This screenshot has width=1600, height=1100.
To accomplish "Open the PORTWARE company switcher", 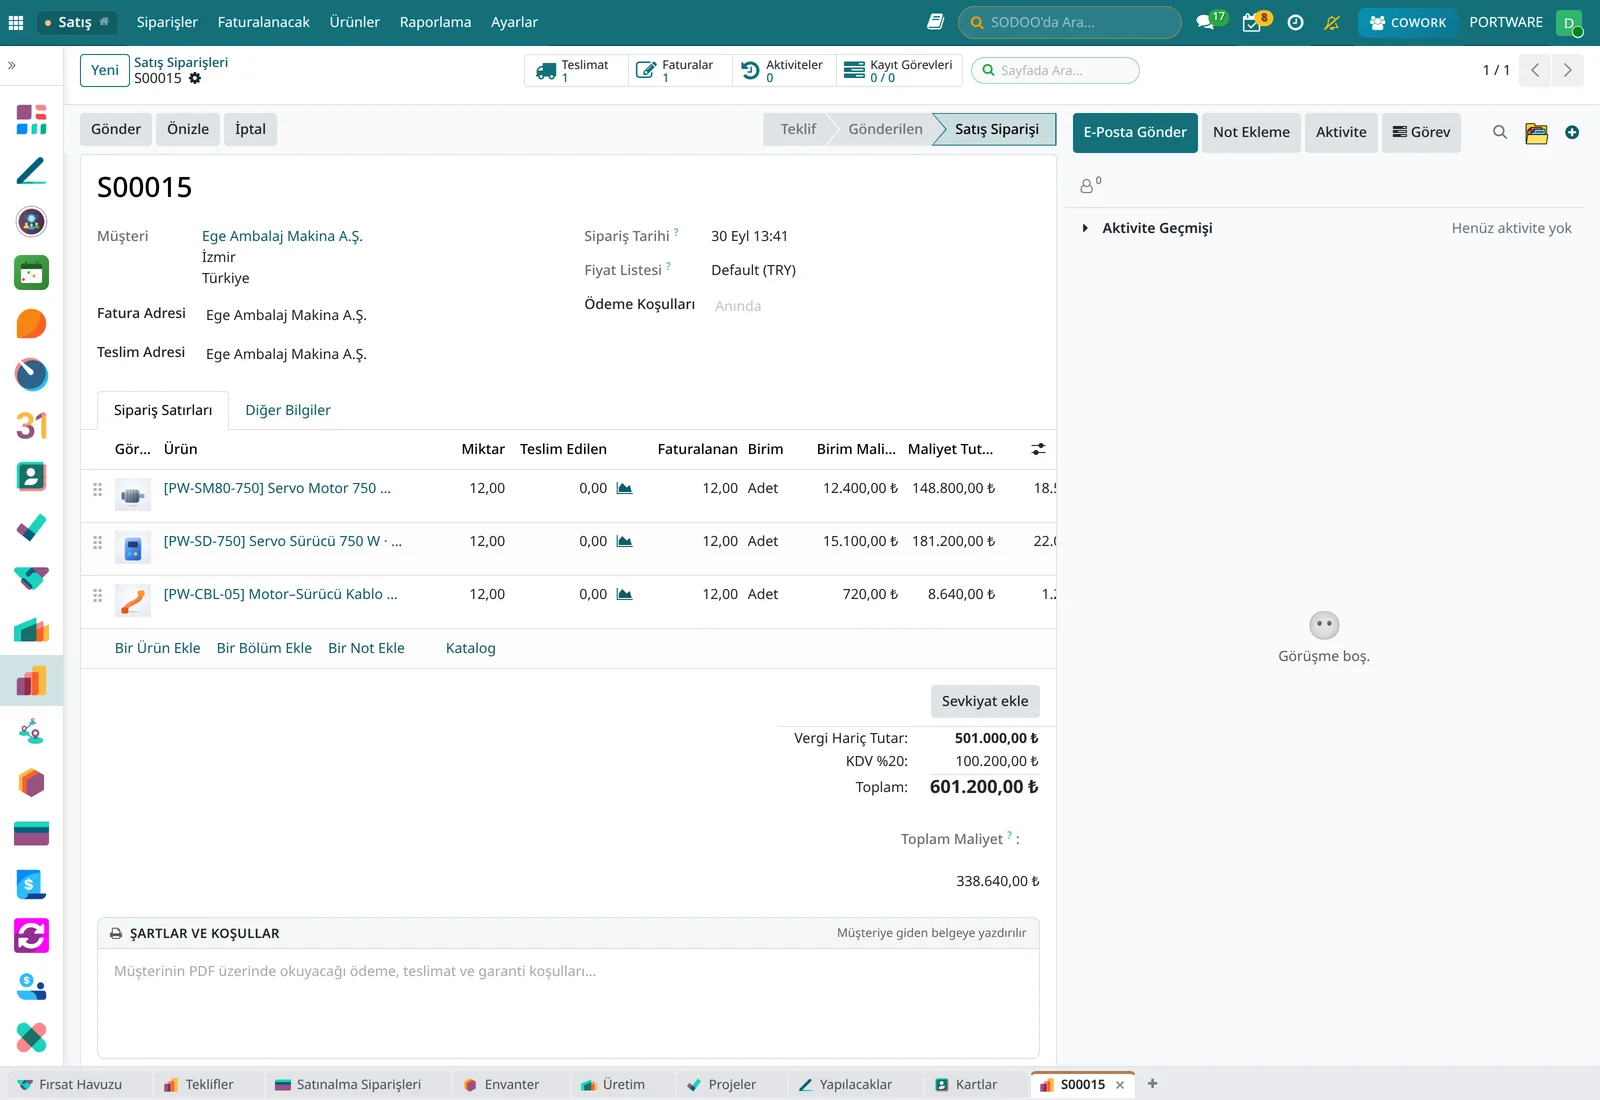I will tap(1506, 22).
